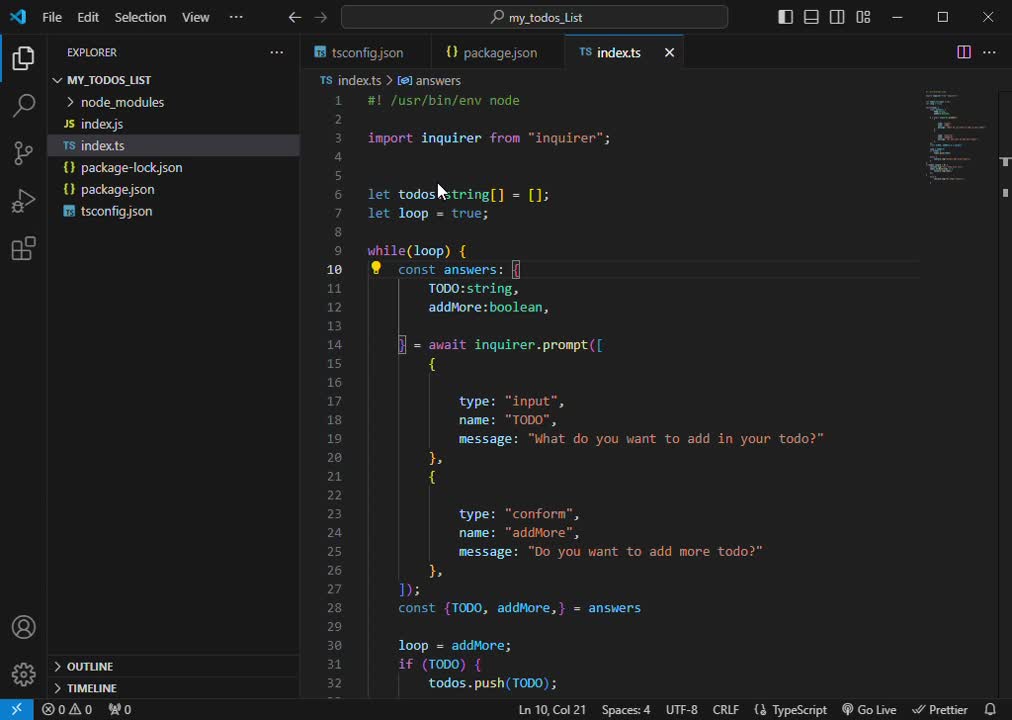
Task: Click "conform" string on line 23
Action: coord(538,514)
